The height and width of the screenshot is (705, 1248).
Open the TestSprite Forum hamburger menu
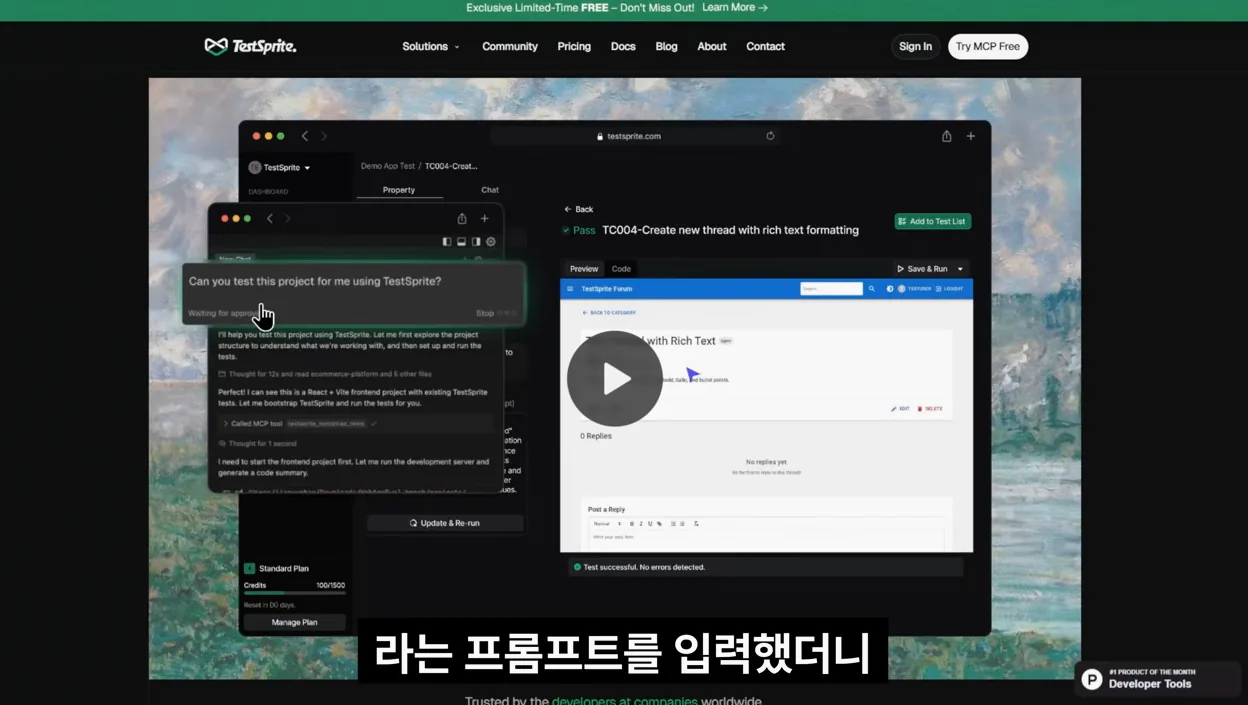coord(570,289)
